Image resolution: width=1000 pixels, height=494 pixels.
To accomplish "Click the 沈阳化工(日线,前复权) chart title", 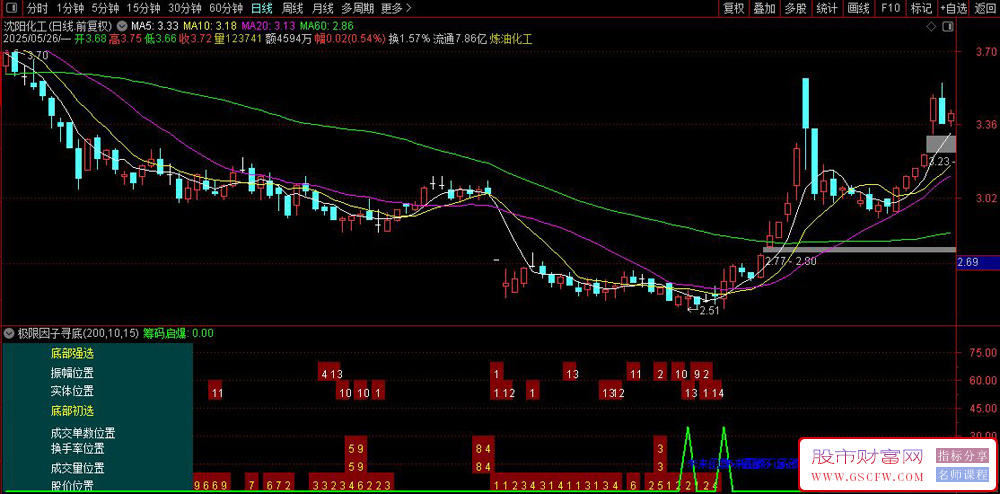I will pos(58,26).
